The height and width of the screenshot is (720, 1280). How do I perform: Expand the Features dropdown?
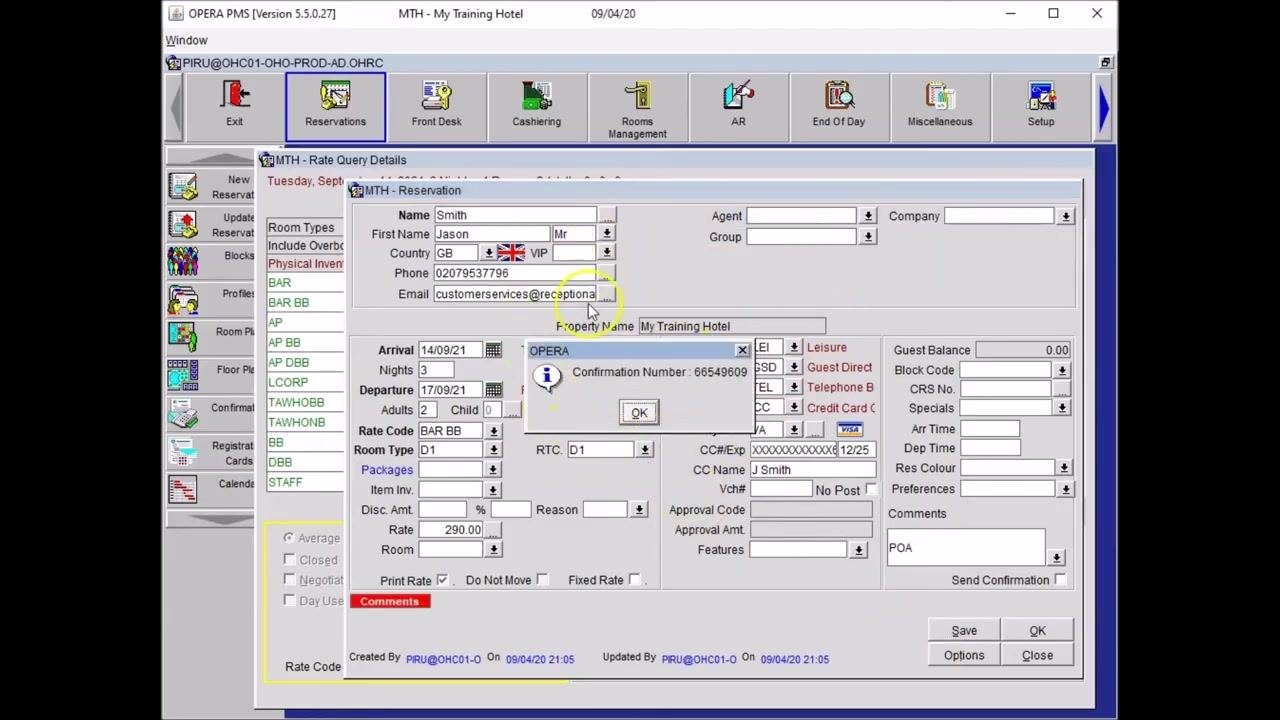(858, 550)
